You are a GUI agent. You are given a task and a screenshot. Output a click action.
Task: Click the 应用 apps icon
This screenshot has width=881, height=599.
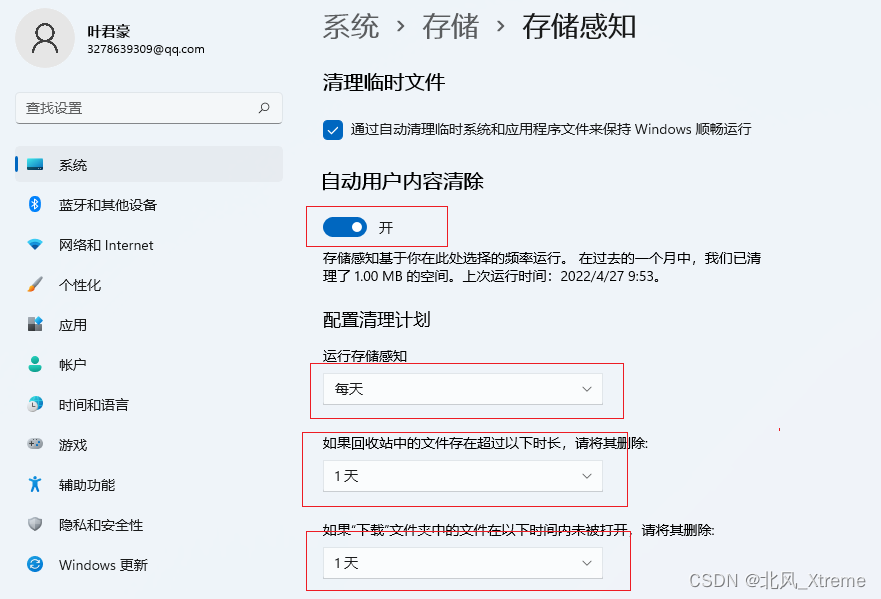pyautogui.click(x=35, y=324)
